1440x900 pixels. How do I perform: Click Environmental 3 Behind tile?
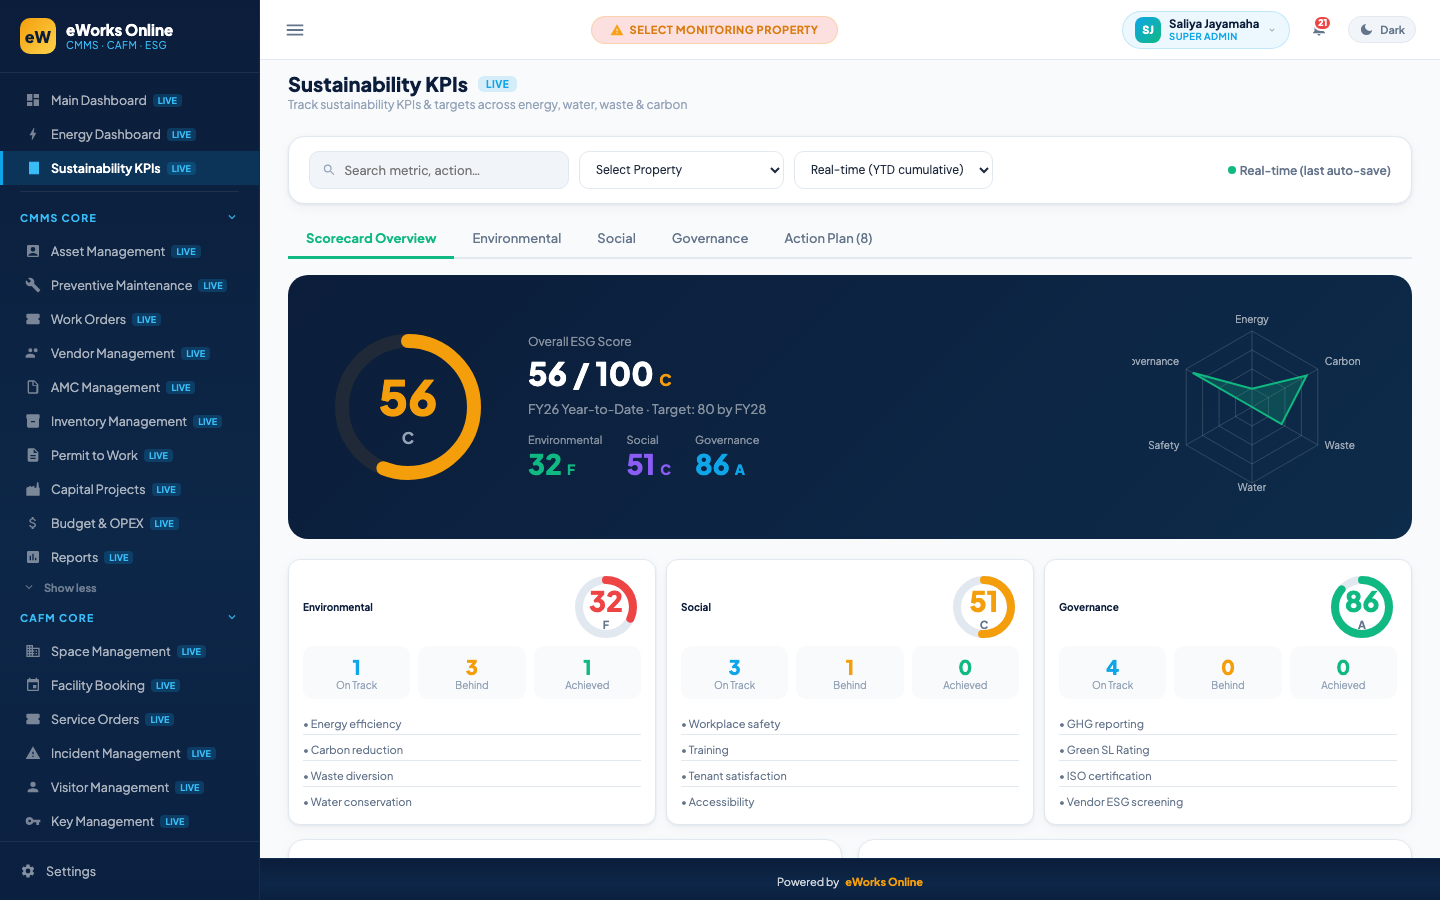(472, 673)
